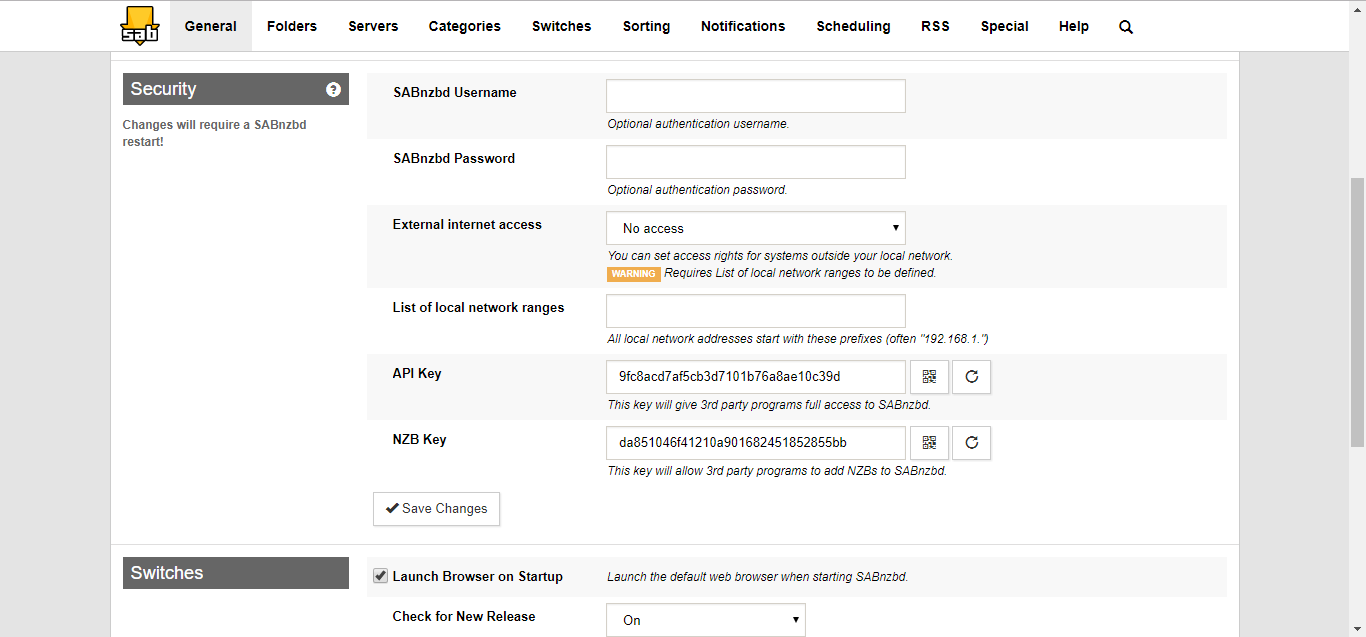Open the Help tab
The width and height of the screenshot is (1366, 637).
(1074, 26)
